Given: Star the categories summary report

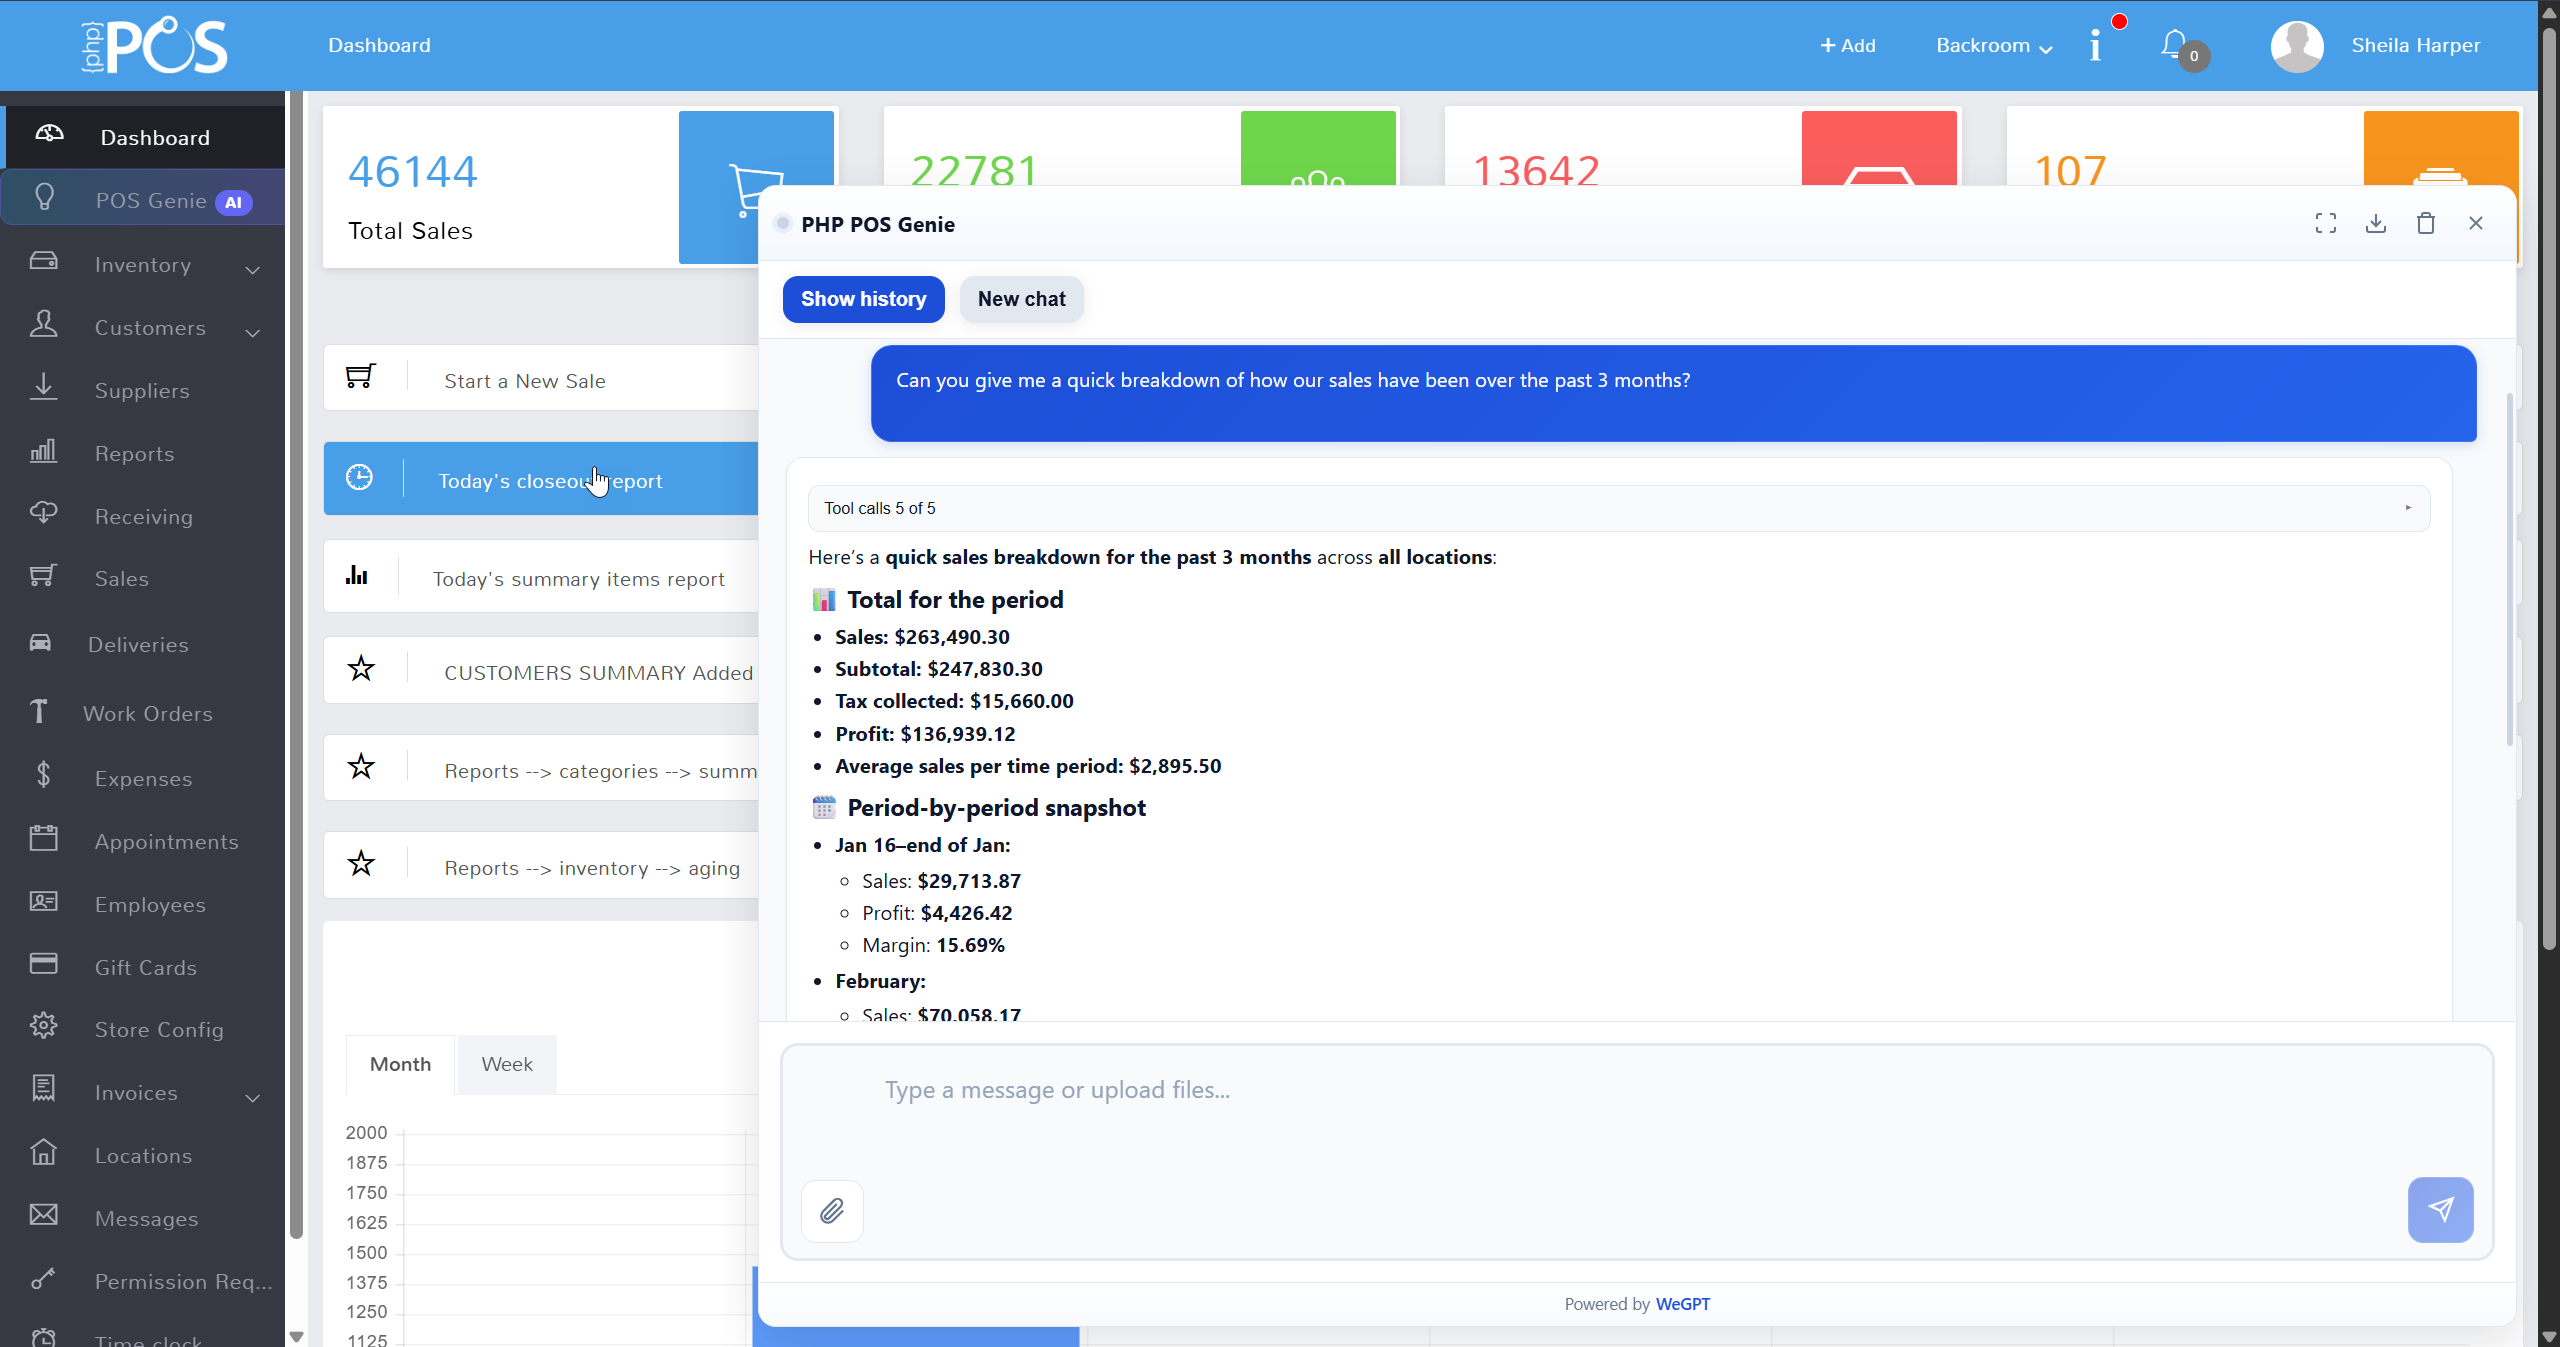Looking at the screenshot, I should tap(362, 766).
